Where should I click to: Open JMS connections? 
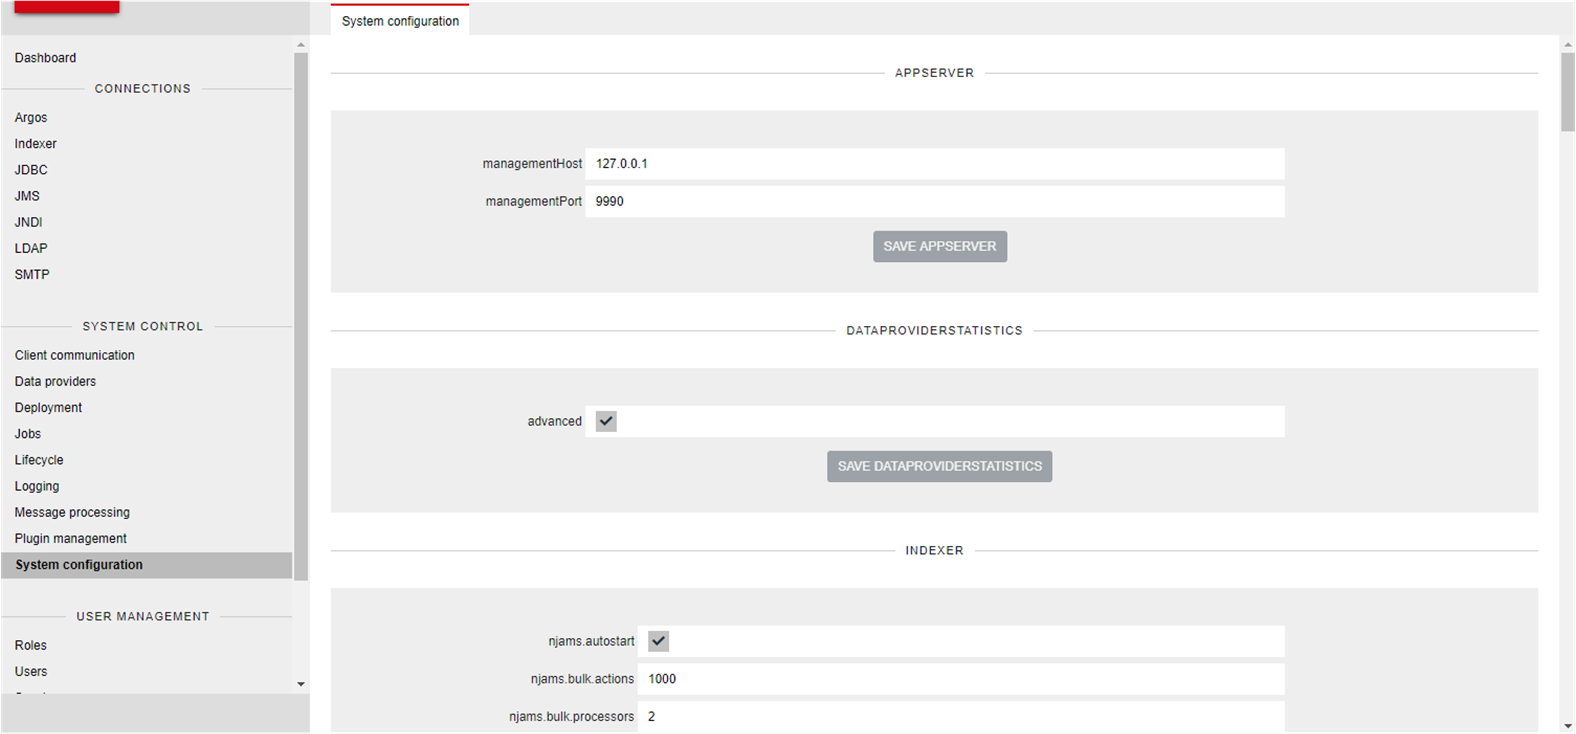(27, 196)
